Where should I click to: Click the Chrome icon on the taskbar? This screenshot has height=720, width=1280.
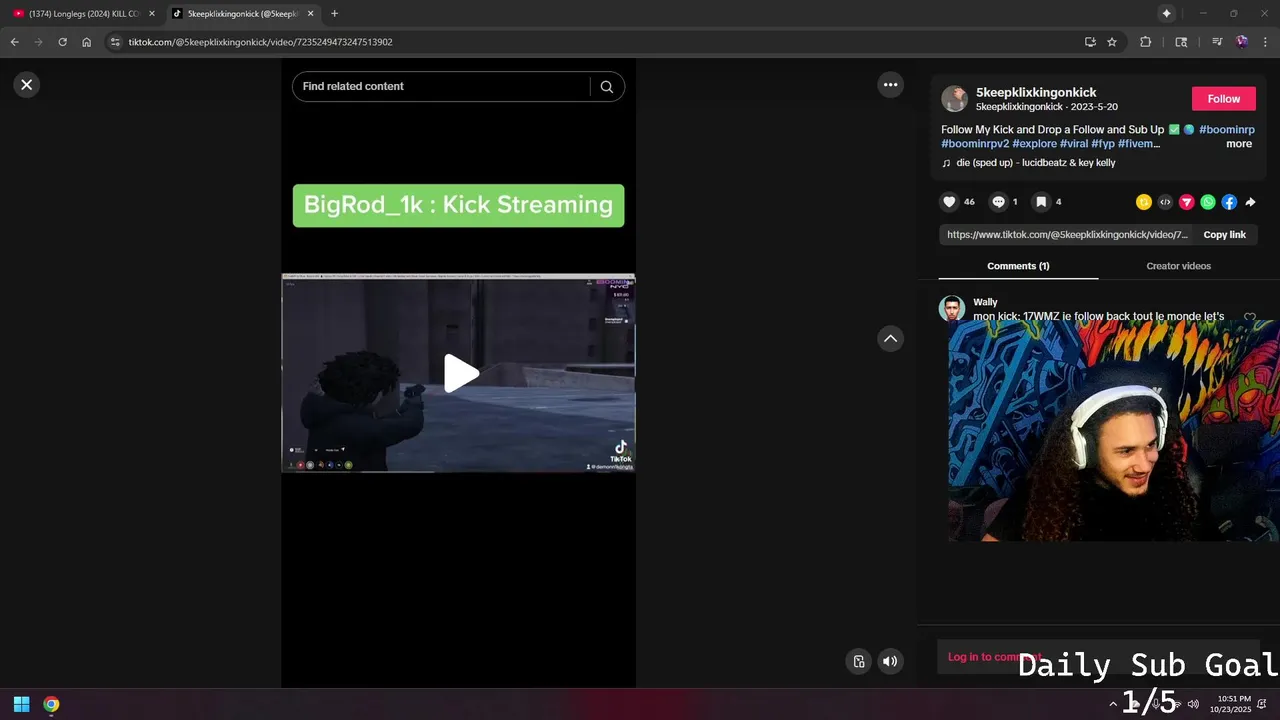(x=51, y=704)
